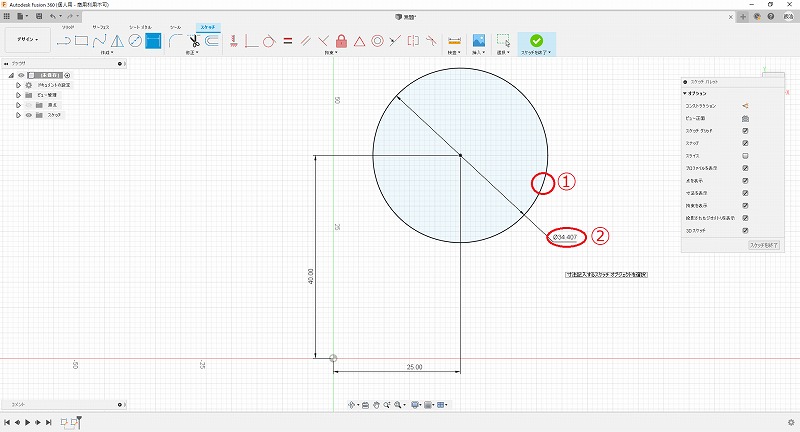The height and width of the screenshot is (432, 800).
Task: Select the Trim scissors tool
Action: point(196,41)
